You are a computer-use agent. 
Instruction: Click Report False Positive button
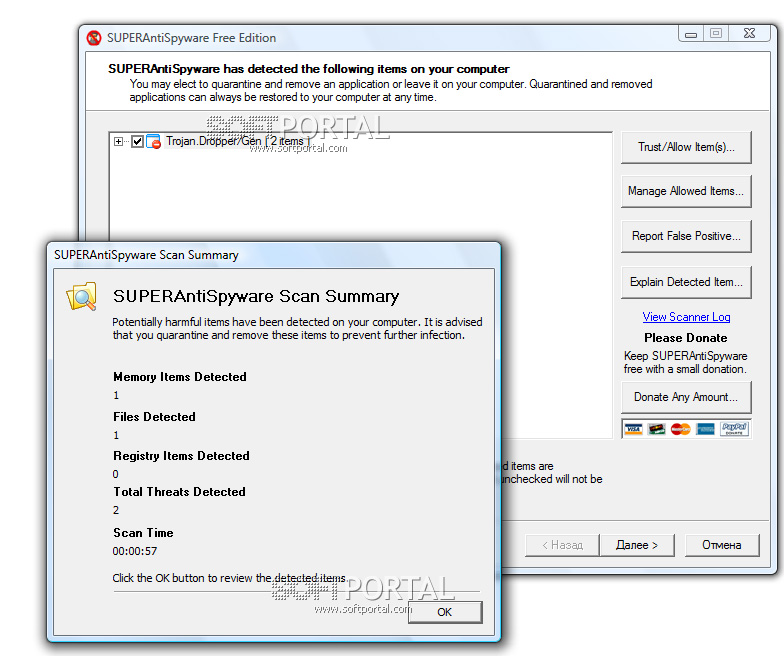coord(686,236)
